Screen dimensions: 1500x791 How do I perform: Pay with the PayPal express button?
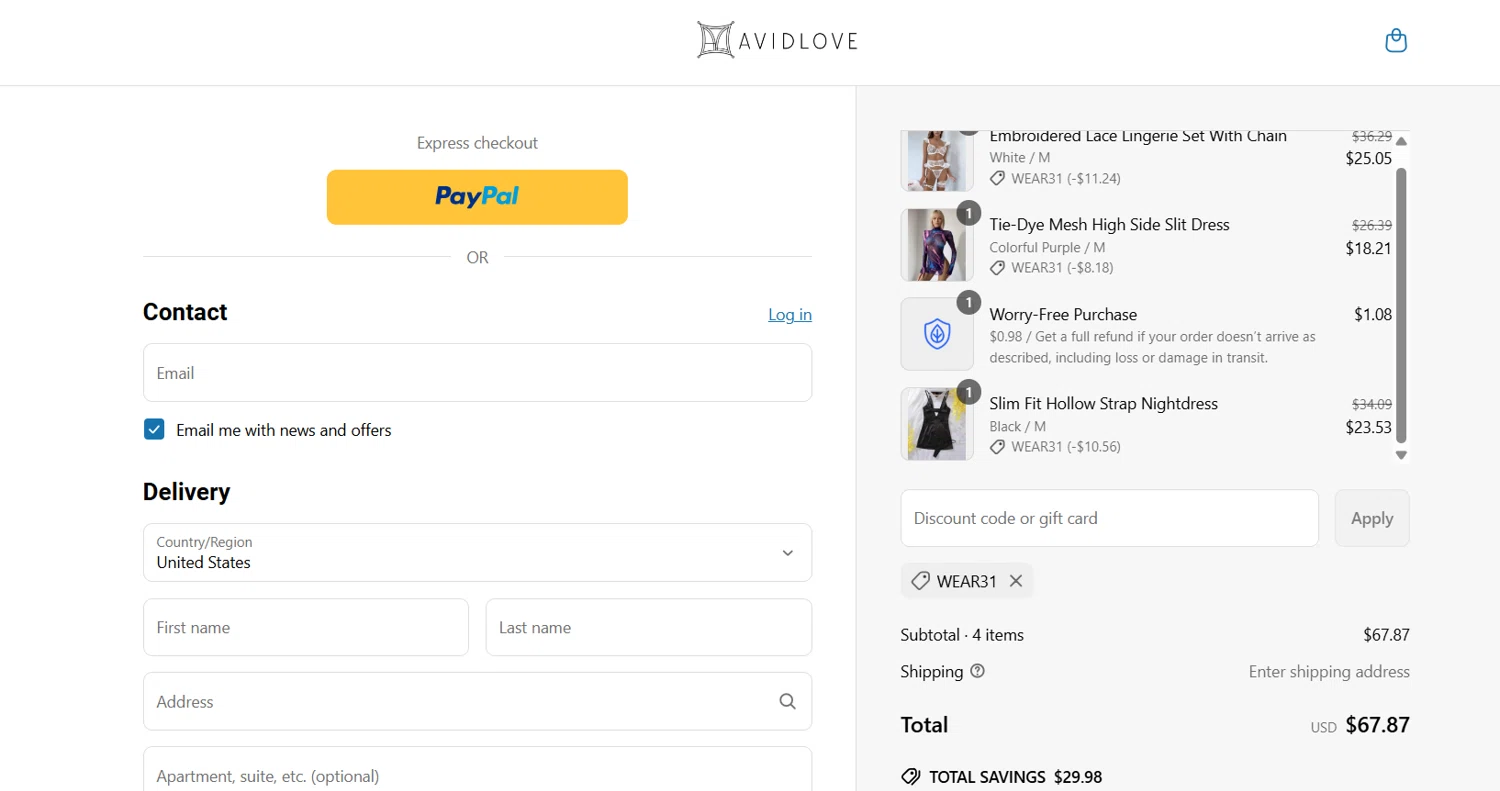click(477, 197)
